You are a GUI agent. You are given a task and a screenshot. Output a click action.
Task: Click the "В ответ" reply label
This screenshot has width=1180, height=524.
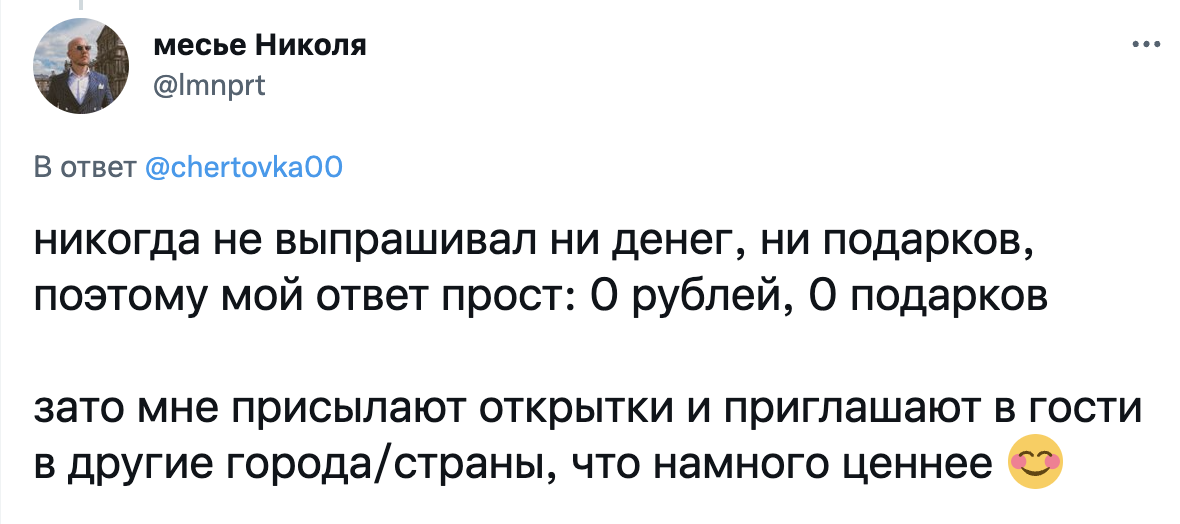click(x=85, y=168)
